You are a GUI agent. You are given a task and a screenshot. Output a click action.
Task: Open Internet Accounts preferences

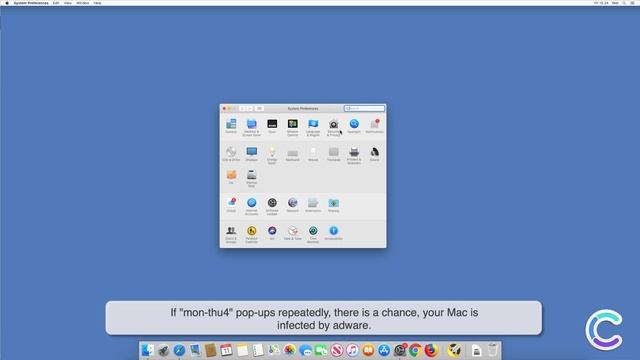point(251,206)
